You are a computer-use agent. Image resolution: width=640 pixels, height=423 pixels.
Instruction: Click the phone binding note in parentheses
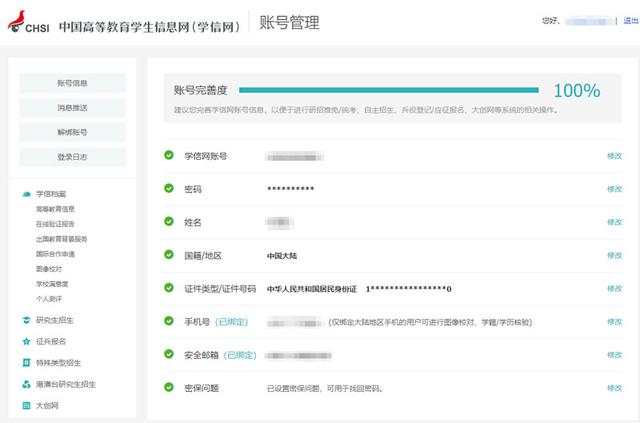pyautogui.click(x=430, y=323)
